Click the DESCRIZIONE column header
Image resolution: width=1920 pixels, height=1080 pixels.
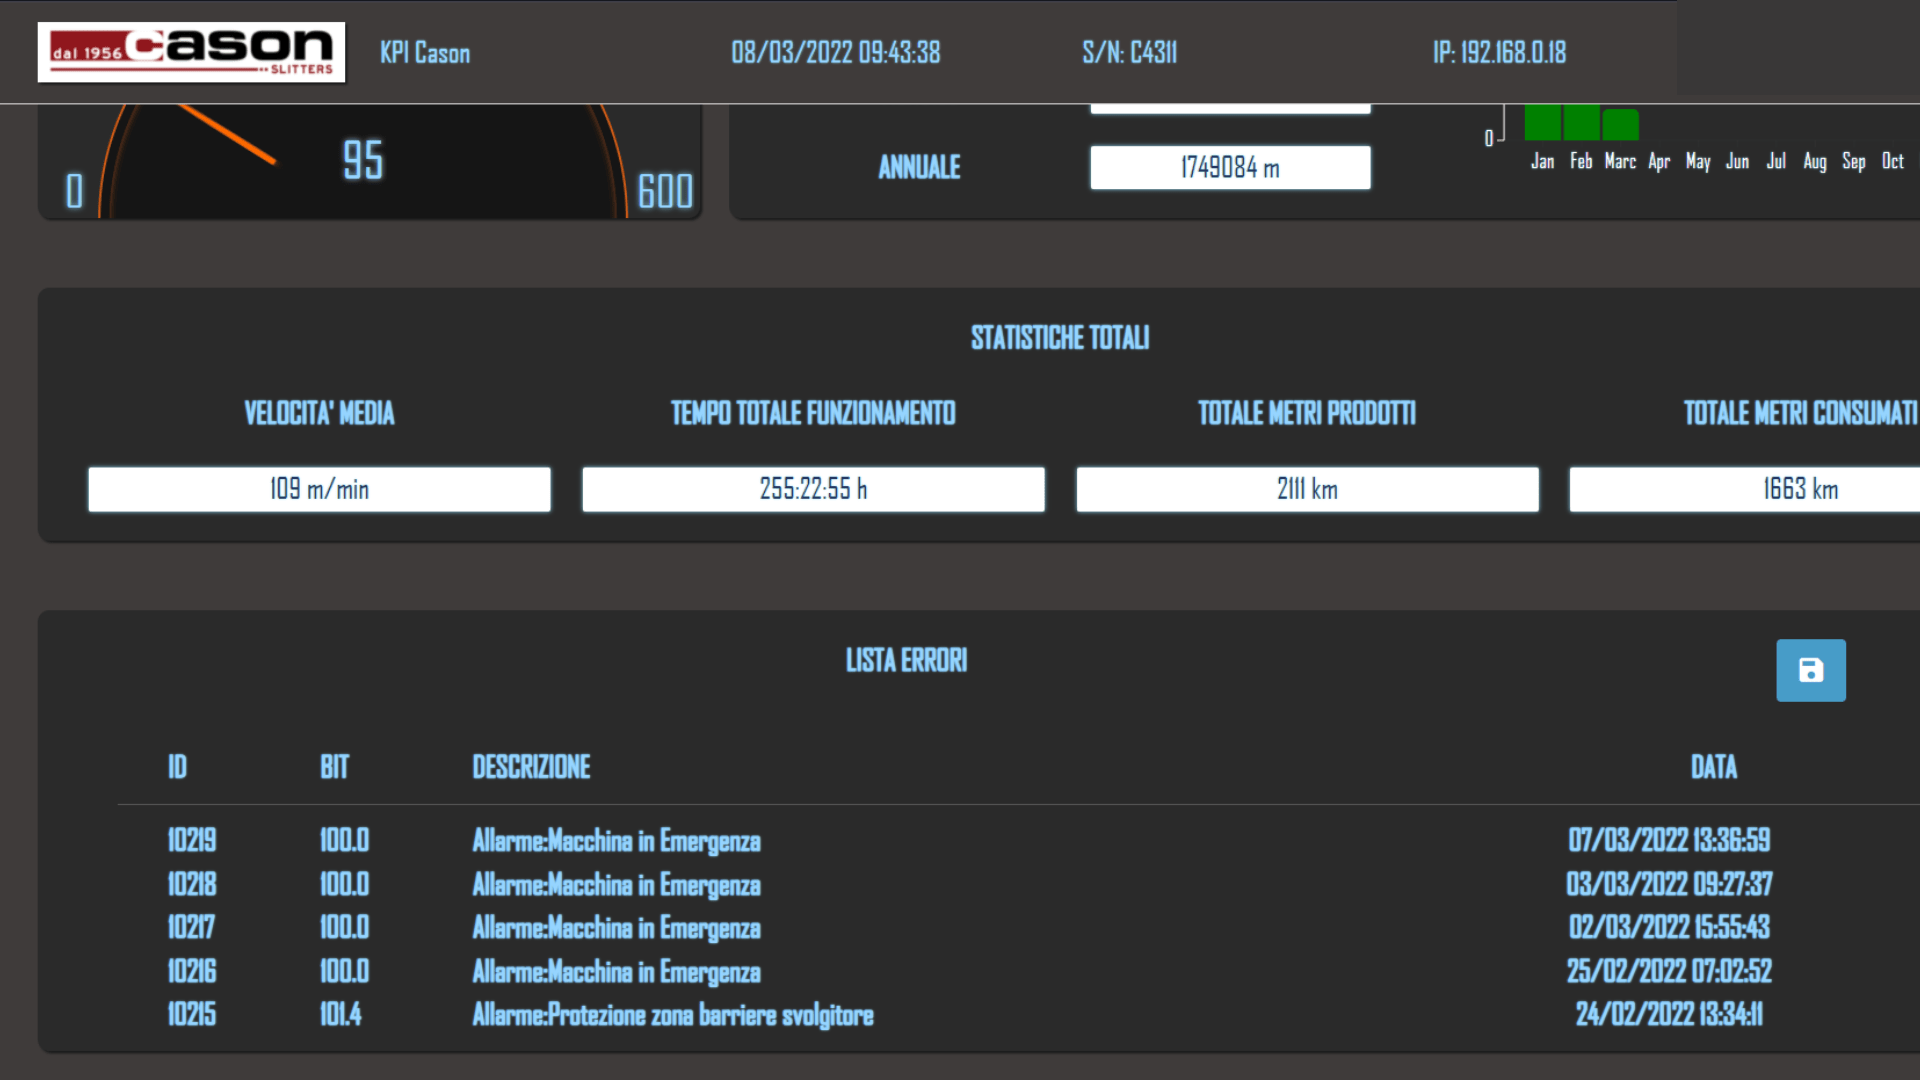(x=531, y=767)
